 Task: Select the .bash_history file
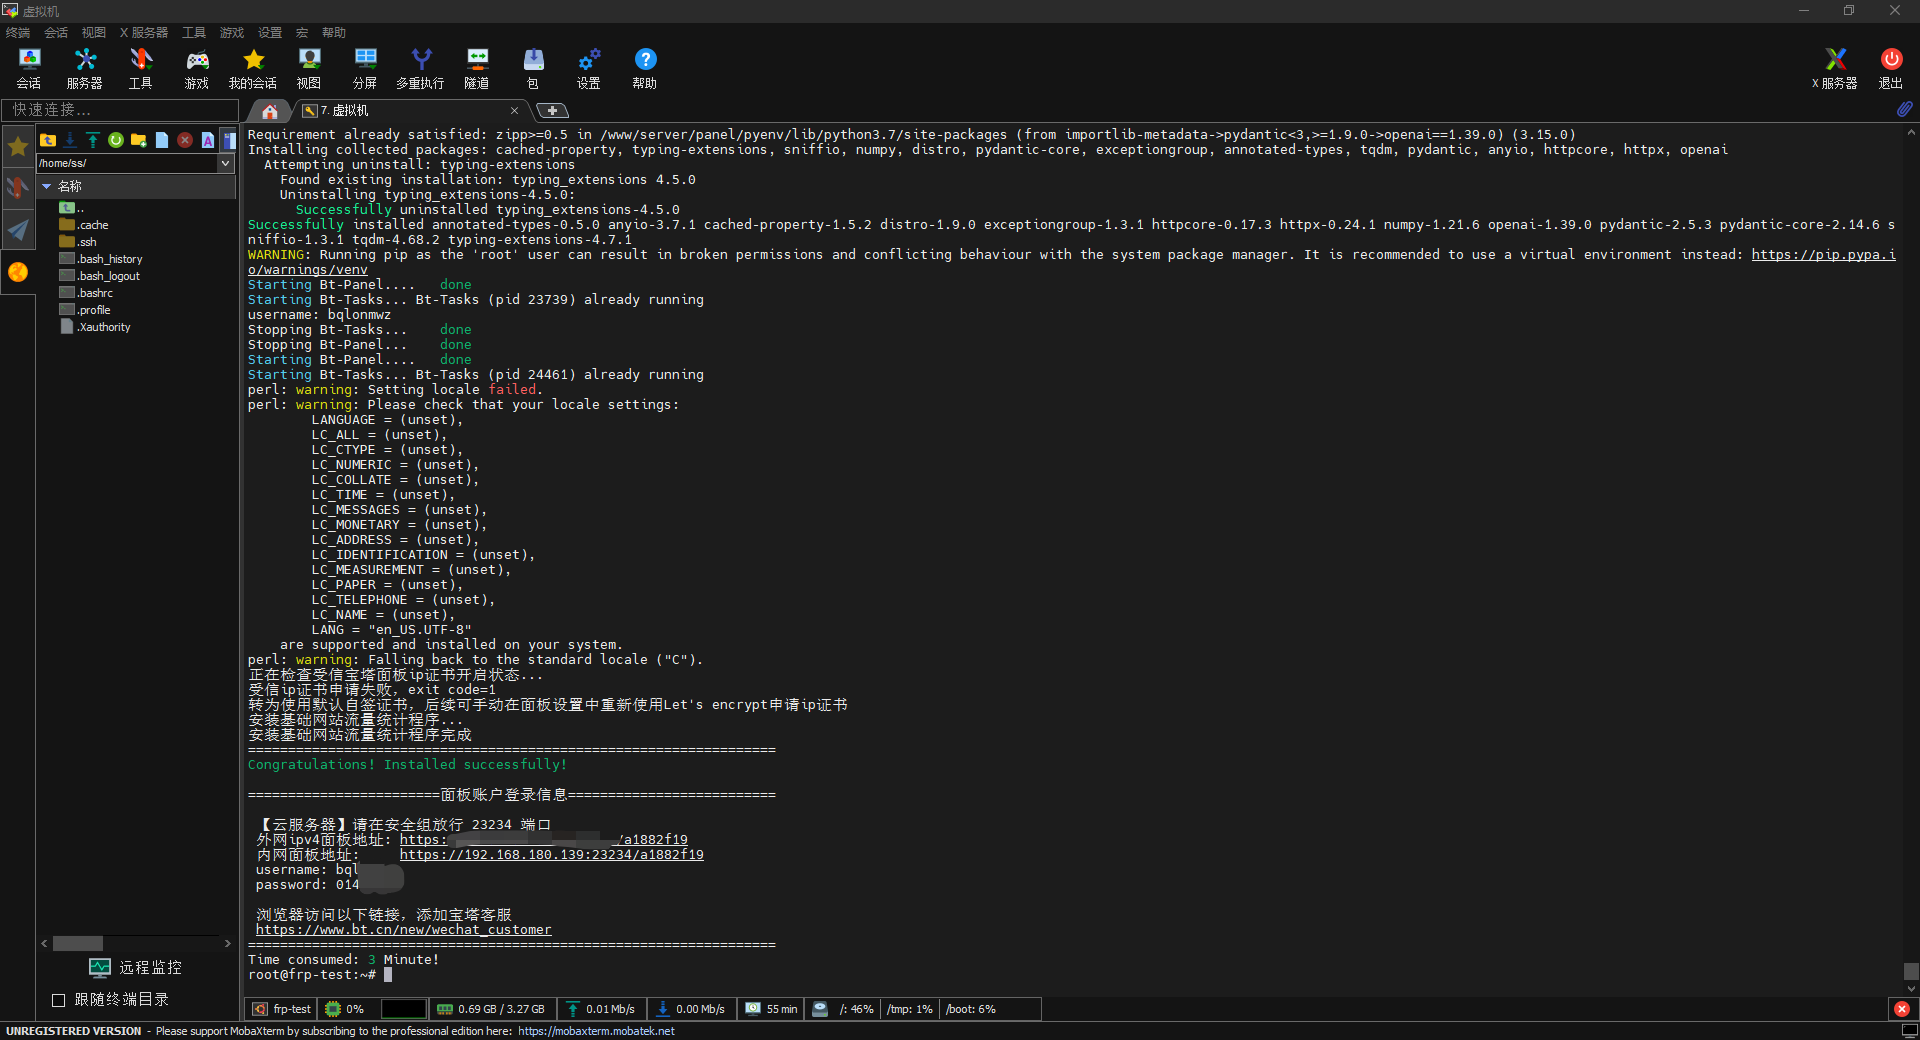coord(101,259)
